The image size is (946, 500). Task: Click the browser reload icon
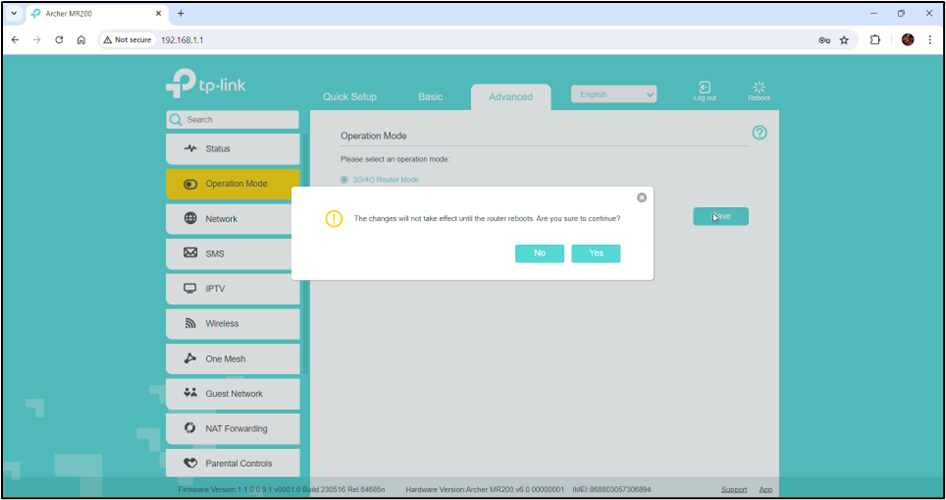[x=59, y=40]
